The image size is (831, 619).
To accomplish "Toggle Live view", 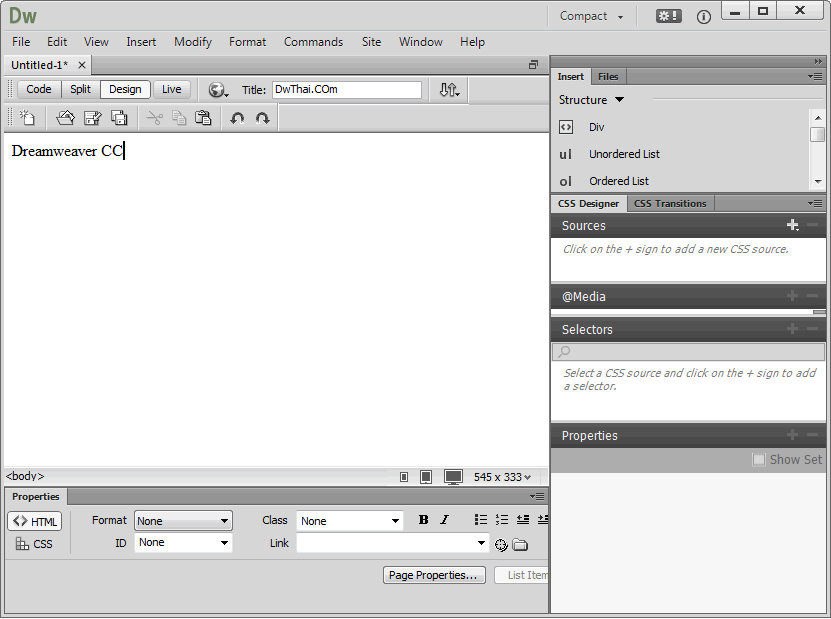I will [x=171, y=89].
